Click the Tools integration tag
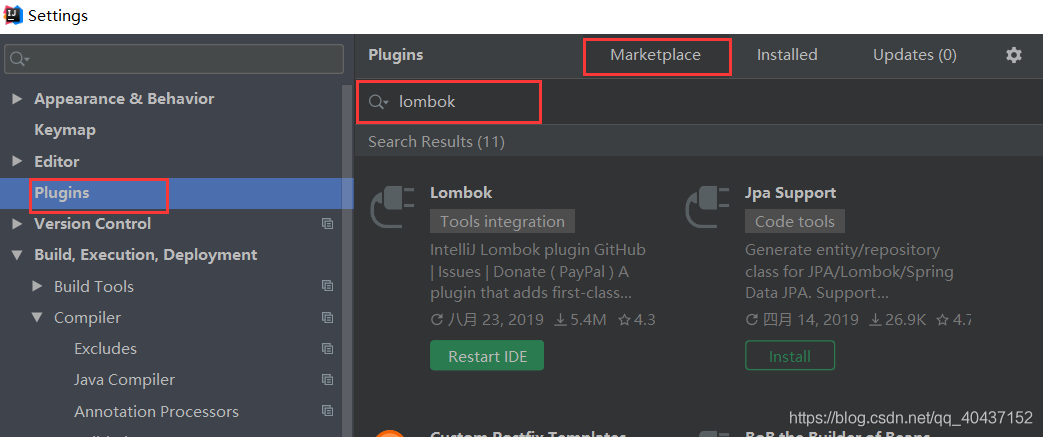The width and height of the screenshot is (1043, 437). (502, 221)
